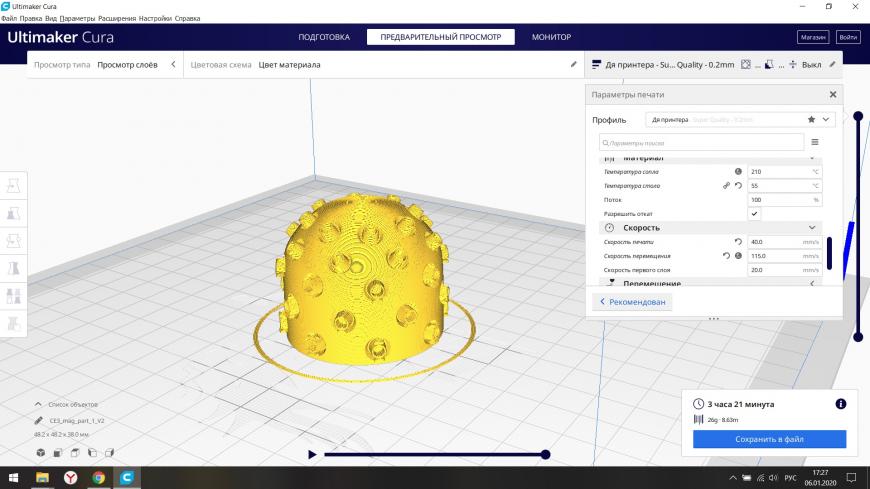Open Yandex Browser from the taskbar
This screenshot has width=870, height=489.
(x=70, y=477)
